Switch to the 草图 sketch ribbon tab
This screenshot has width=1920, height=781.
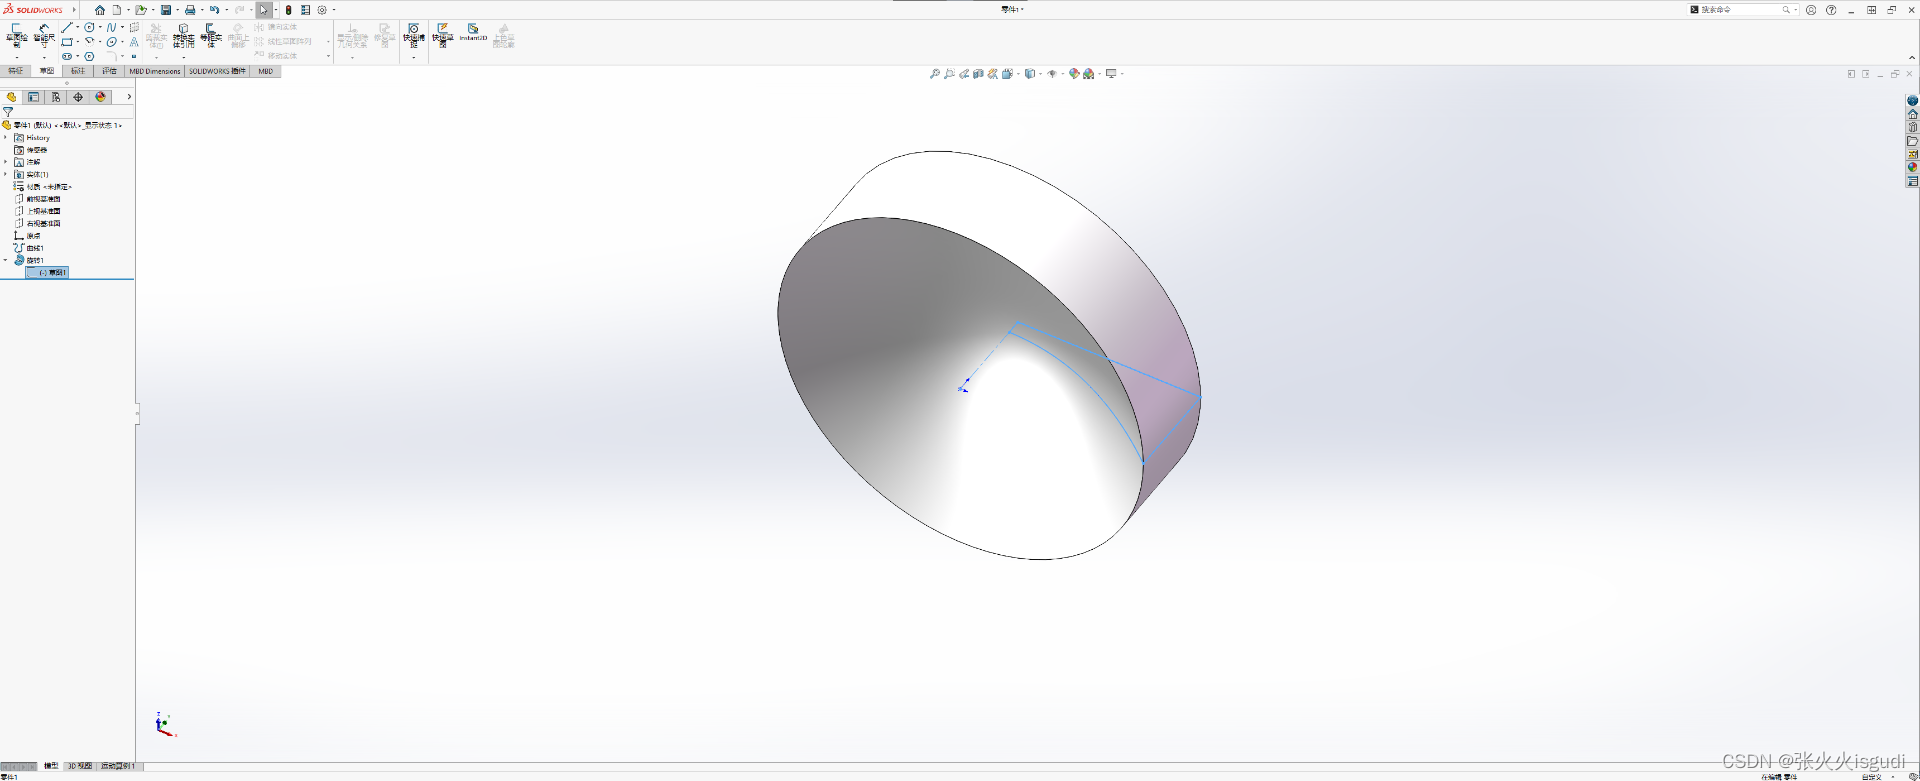[47, 71]
